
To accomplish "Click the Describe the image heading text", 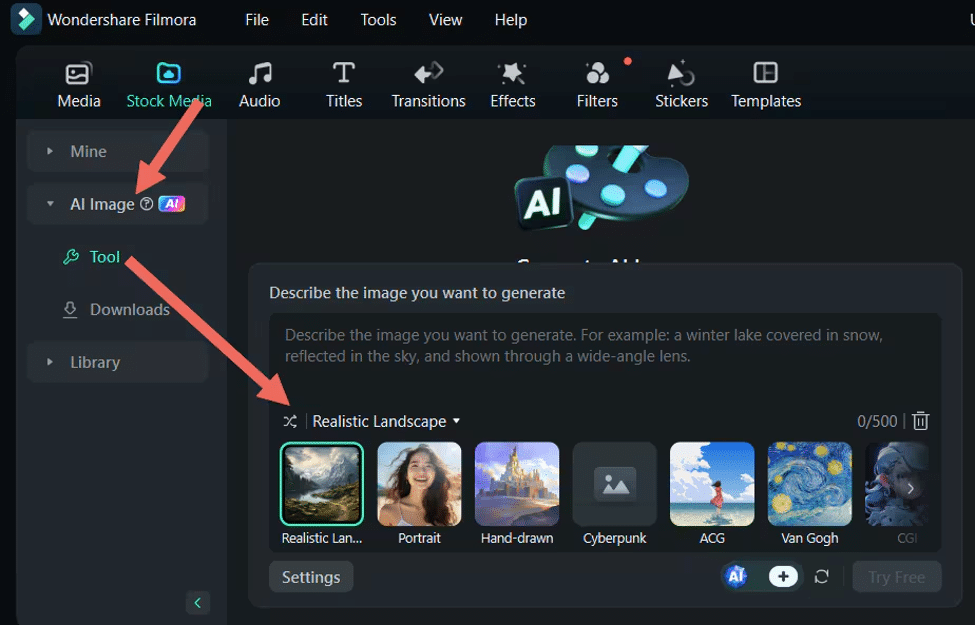I will [417, 293].
